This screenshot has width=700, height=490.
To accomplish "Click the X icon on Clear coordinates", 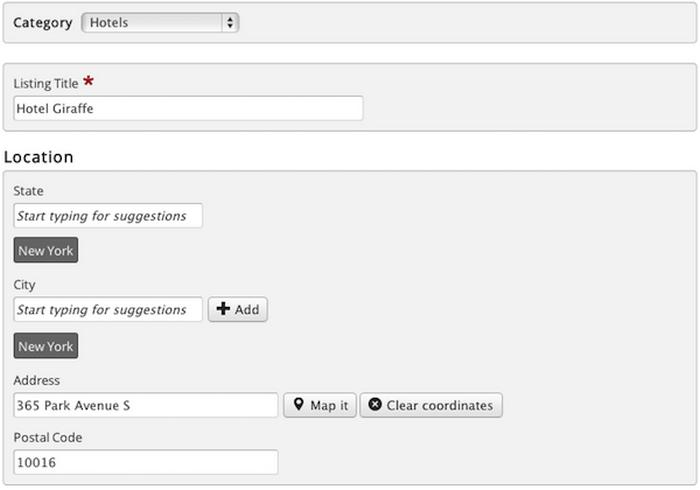I will click(374, 405).
